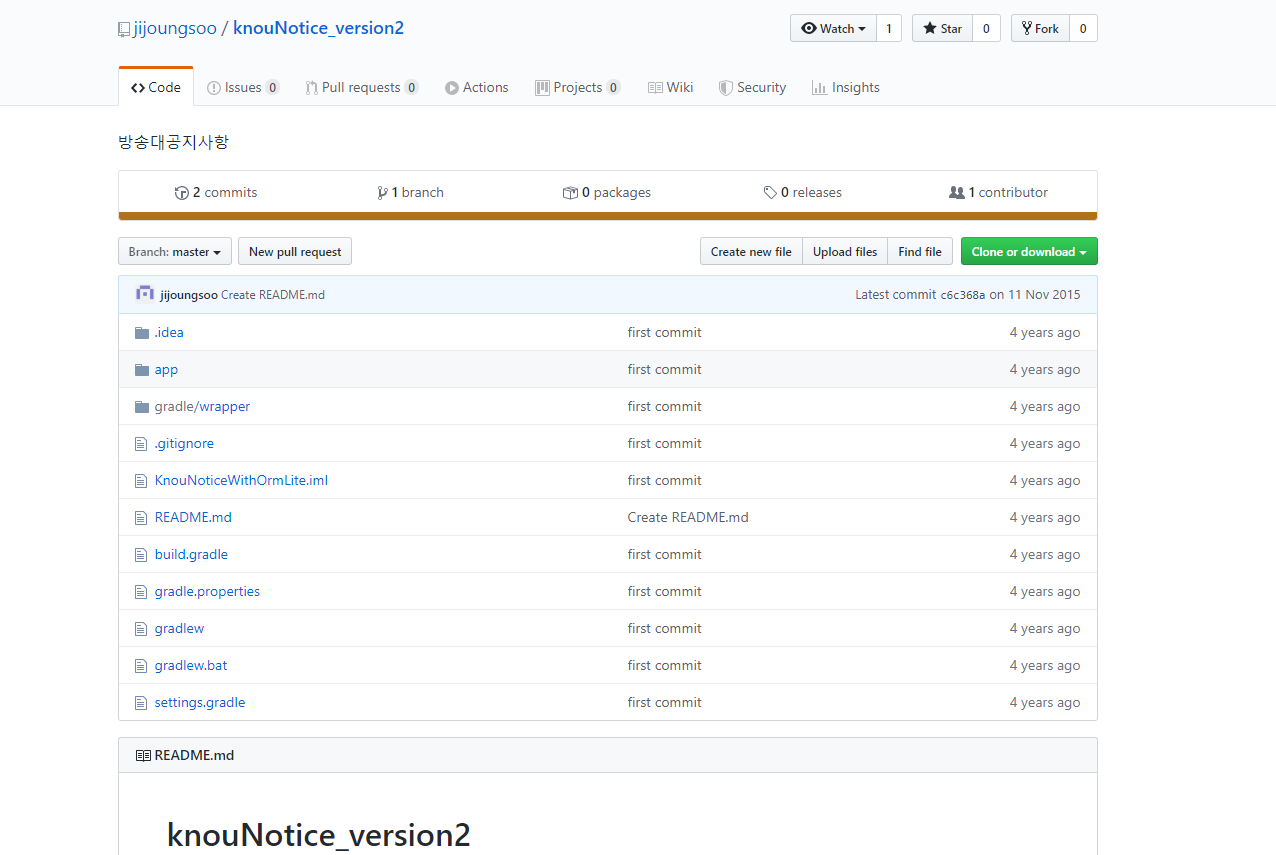
Task: Click the .idea folder icon
Action: 142,333
